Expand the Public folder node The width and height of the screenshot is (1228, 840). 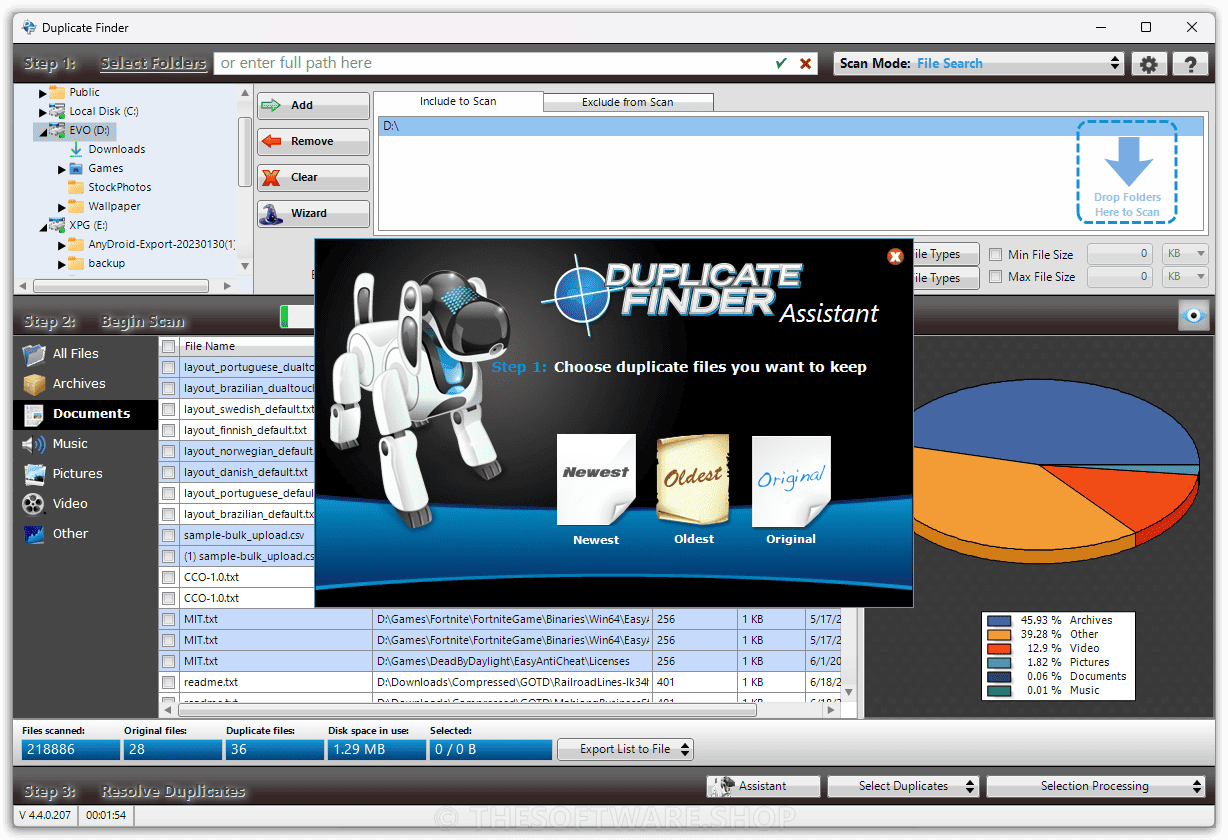43,92
